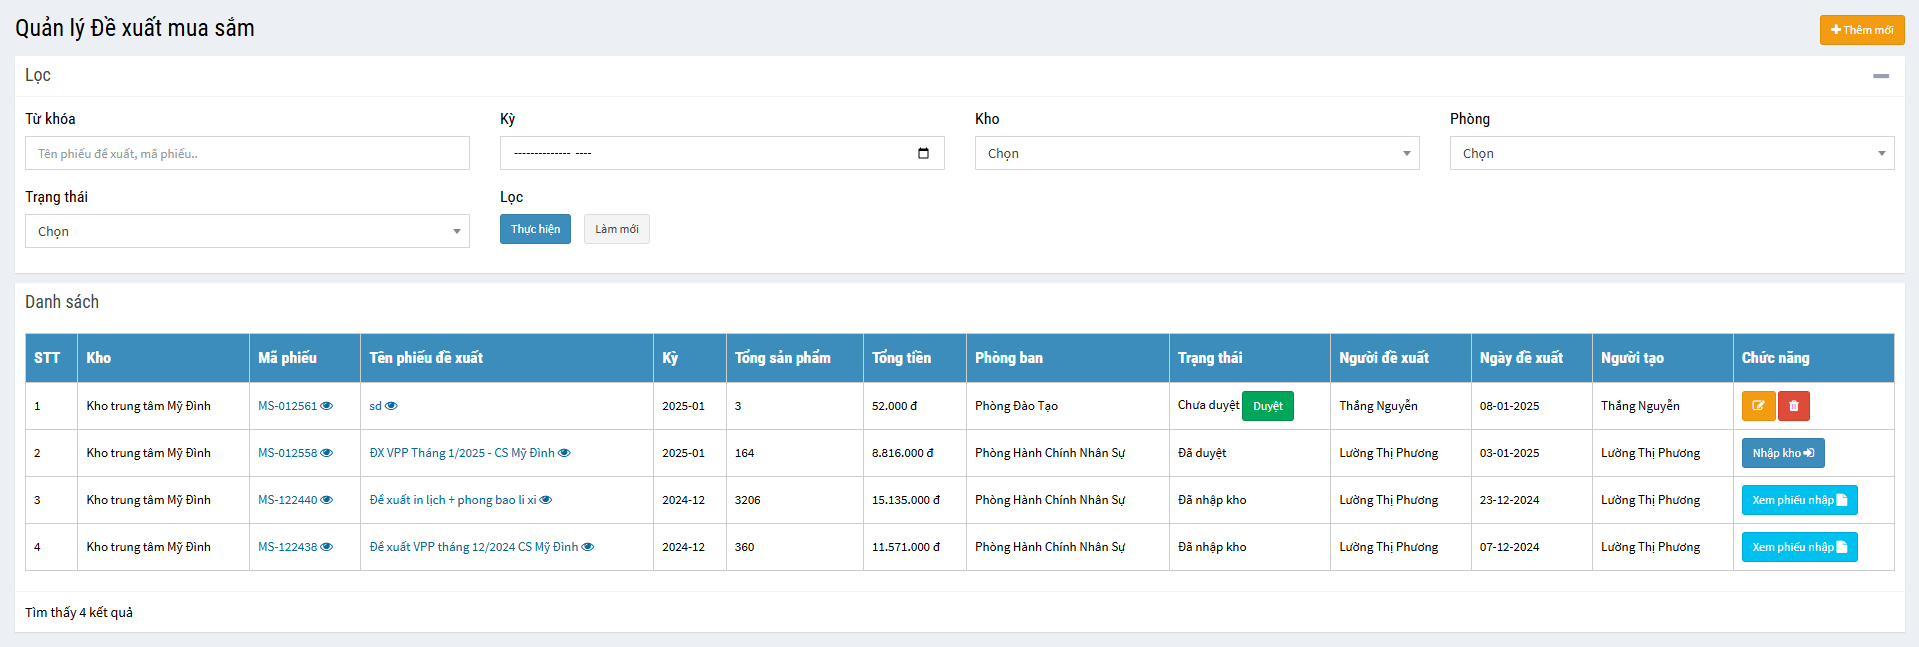Focus the Từ khóa search input
The image size is (1919, 647).
pyautogui.click(x=247, y=153)
